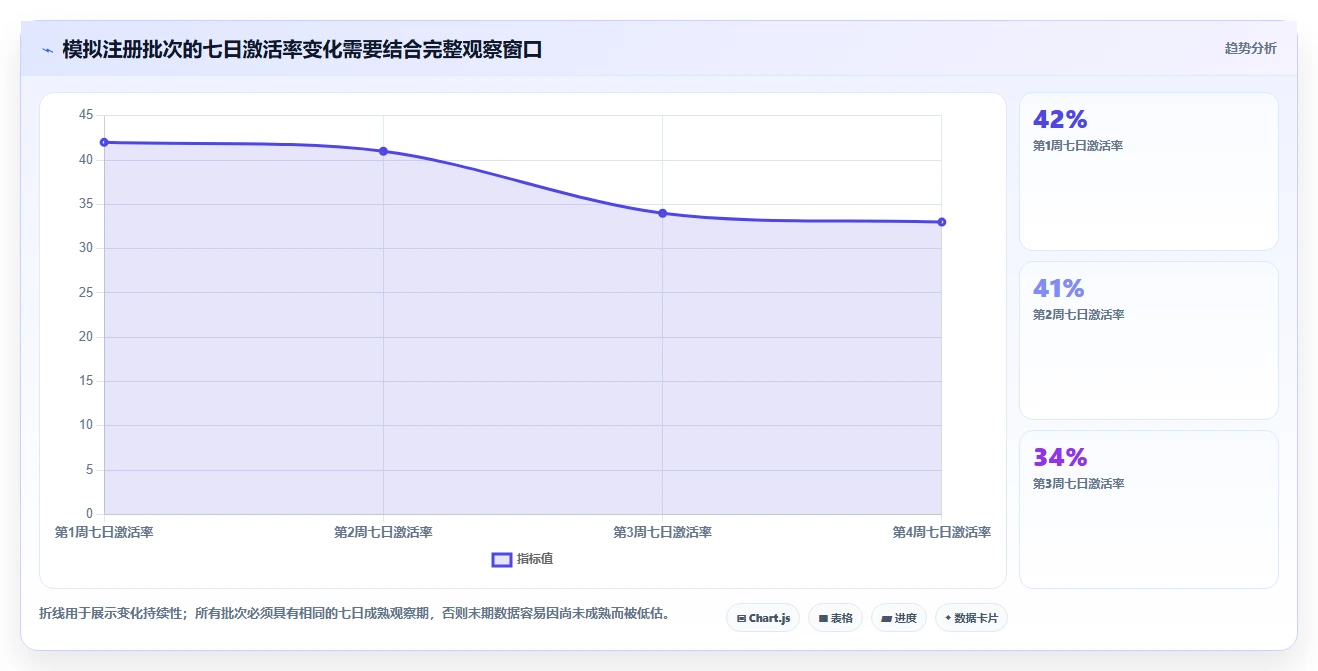Click the 41% data card value
The width and height of the screenshot is (1318, 671).
click(x=1059, y=289)
